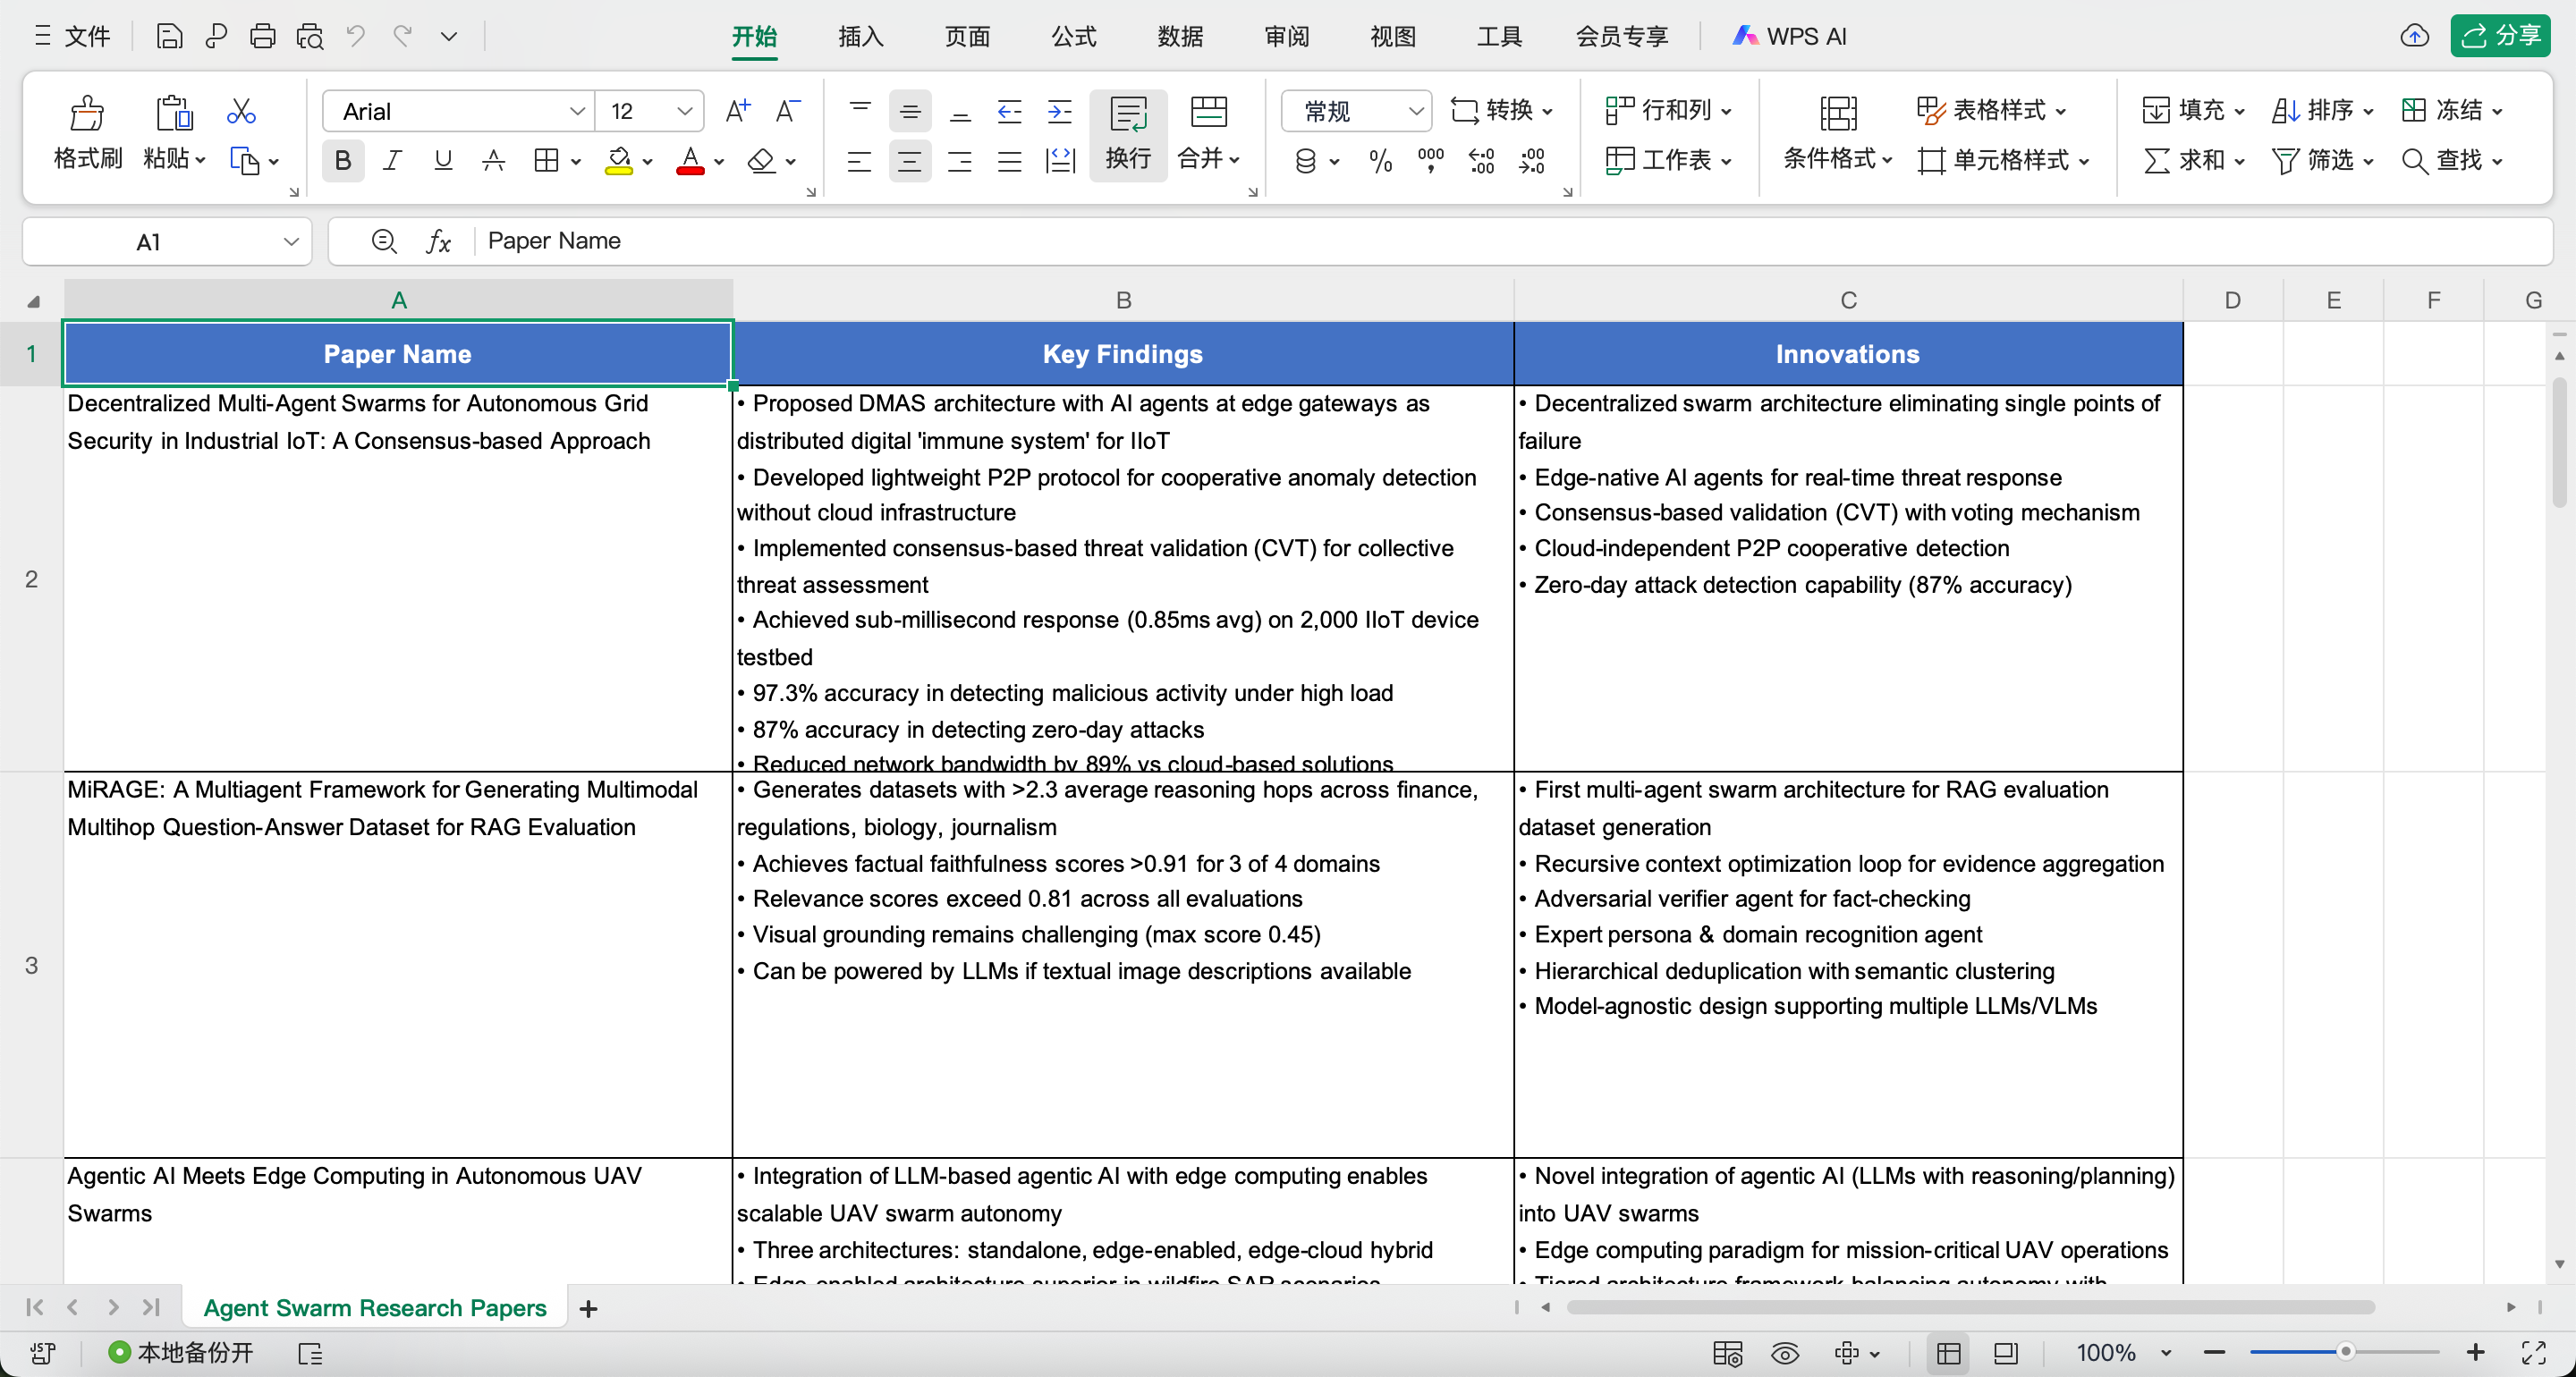
Task: Click the Increase indent icon
Action: [x=1060, y=111]
